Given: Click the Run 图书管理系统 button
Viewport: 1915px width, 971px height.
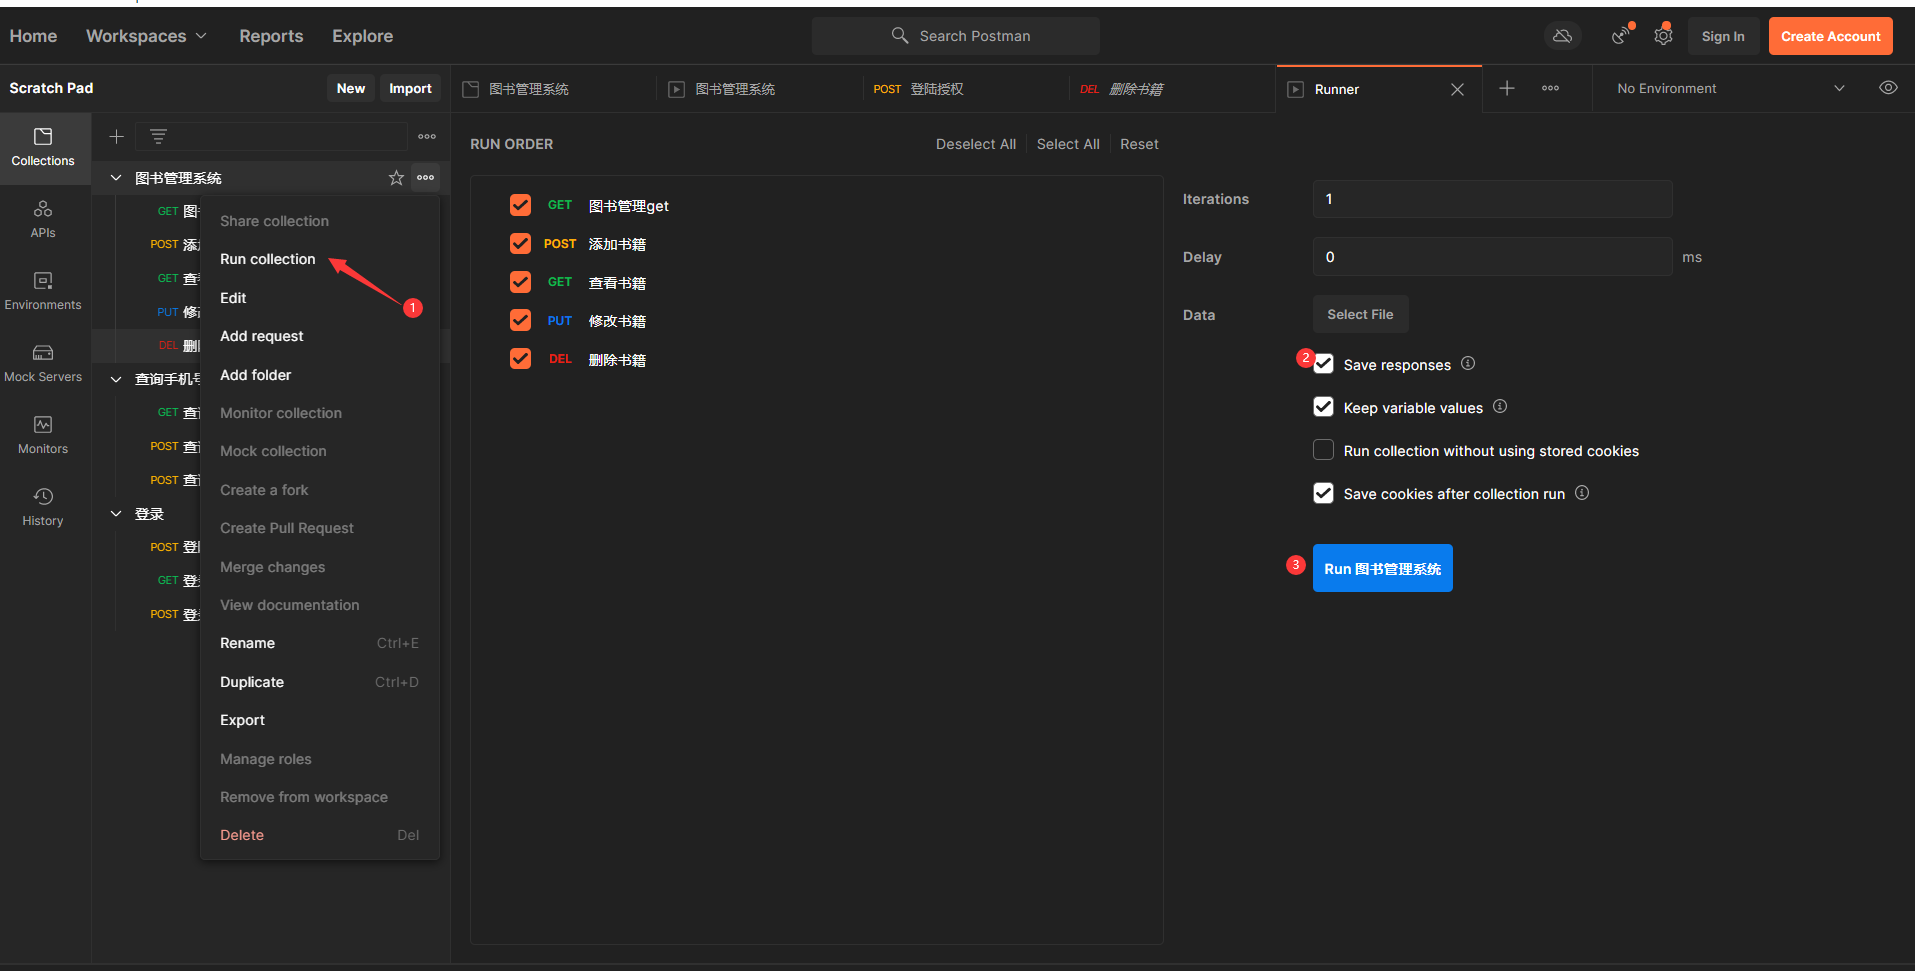Looking at the screenshot, I should tap(1382, 568).
